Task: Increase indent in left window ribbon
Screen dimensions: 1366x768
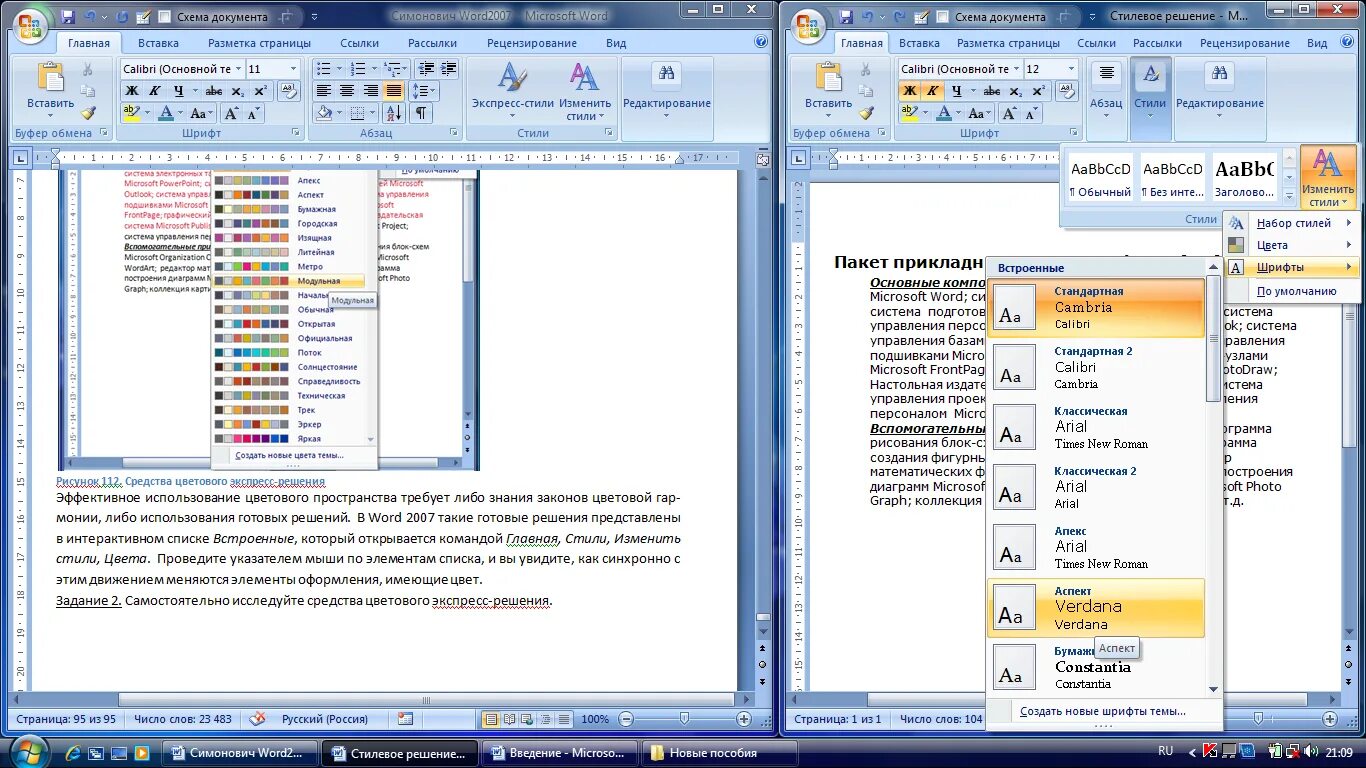Action: pos(448,69)
